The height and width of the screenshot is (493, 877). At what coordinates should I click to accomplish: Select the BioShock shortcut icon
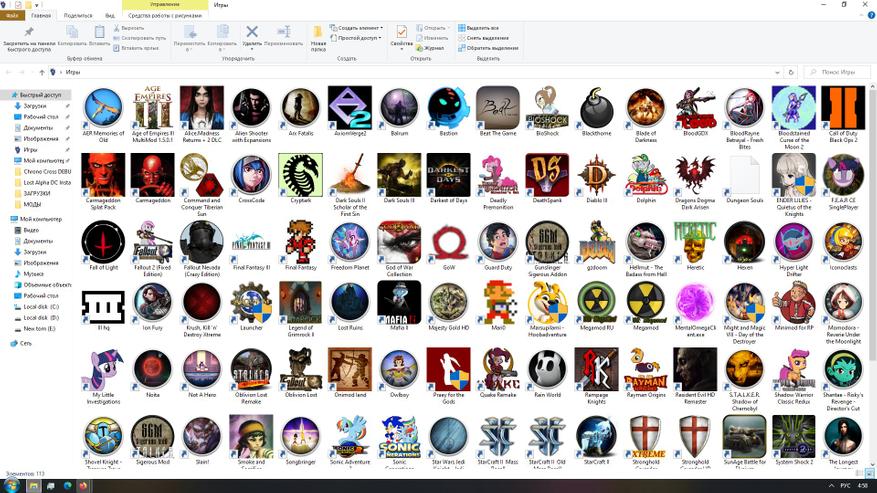pos(547,107)
